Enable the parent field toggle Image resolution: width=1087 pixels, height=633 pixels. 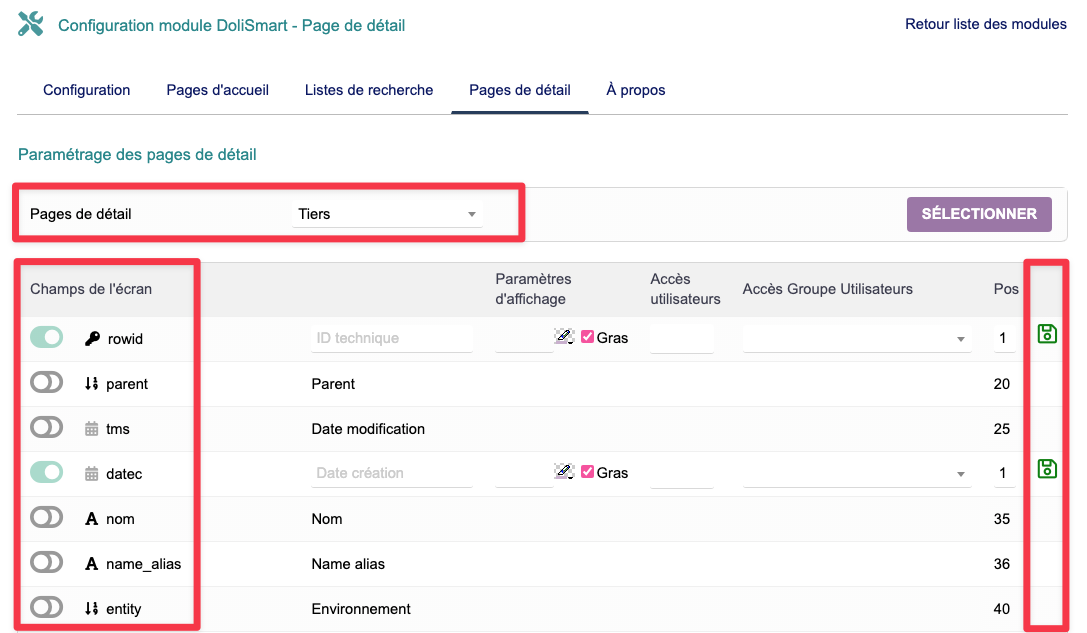tap(47, 383)
